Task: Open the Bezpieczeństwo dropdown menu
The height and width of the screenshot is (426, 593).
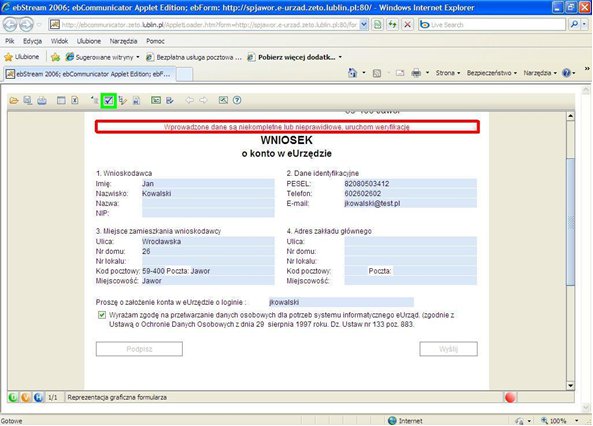Action: click(x=492, y=73)
